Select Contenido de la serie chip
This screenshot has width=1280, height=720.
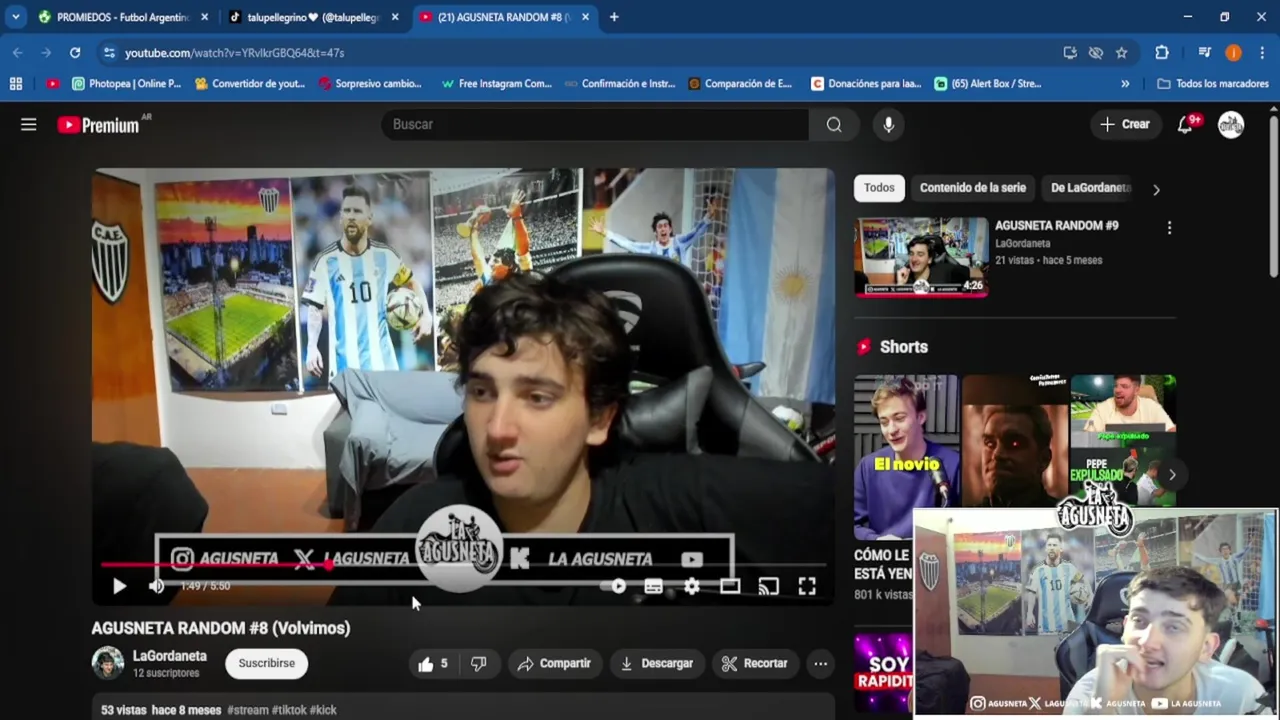coord(973,188)
